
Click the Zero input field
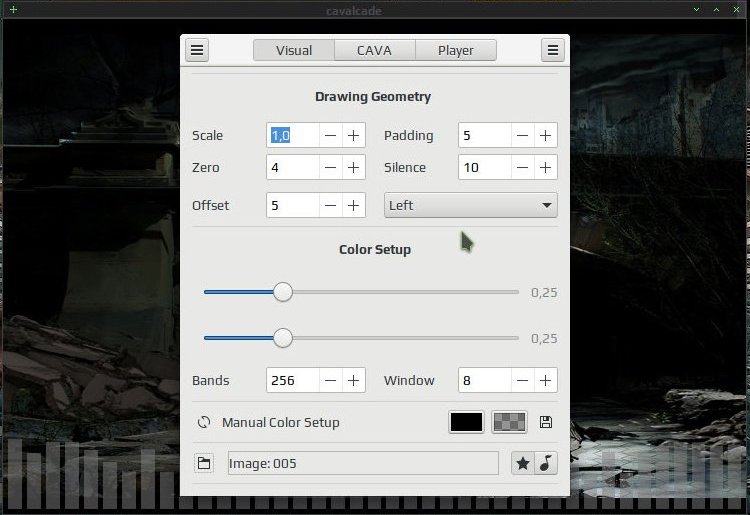tap(293, 167)
